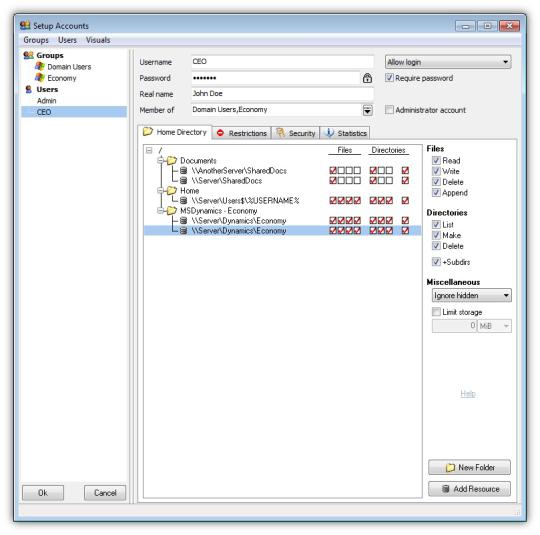The image size is (540, 535).
Task: Toggle the Files Read permission
Action: [x=436, y=161]
